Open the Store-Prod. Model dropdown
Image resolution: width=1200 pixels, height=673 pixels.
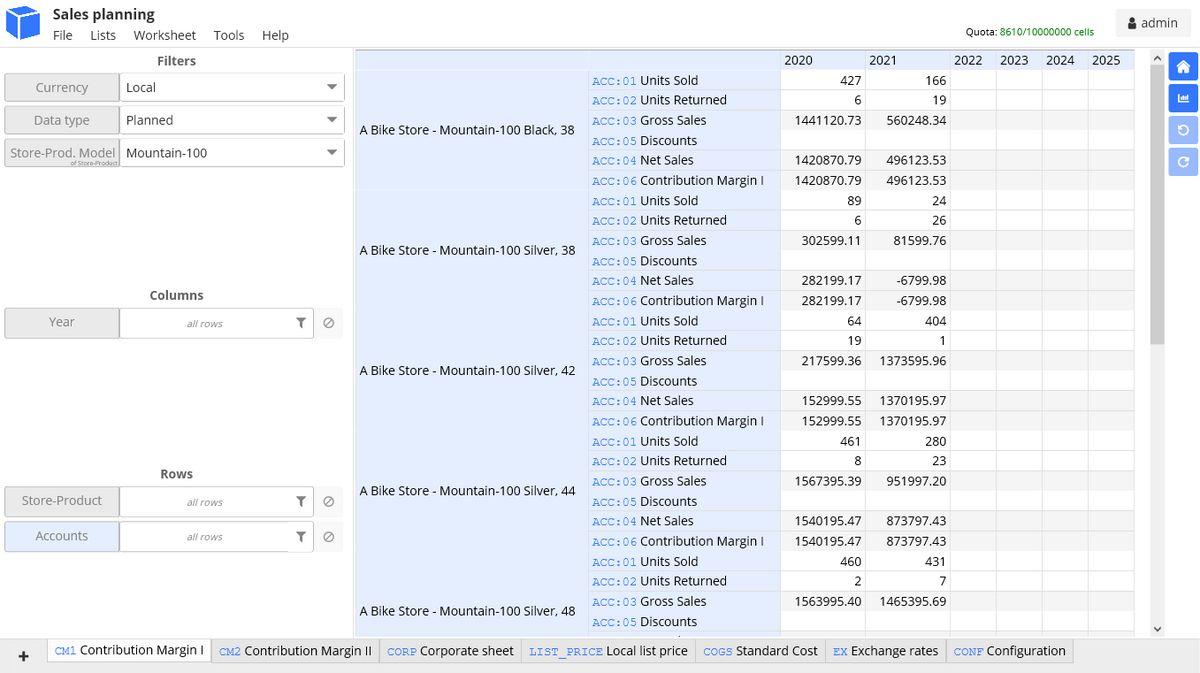232,153
